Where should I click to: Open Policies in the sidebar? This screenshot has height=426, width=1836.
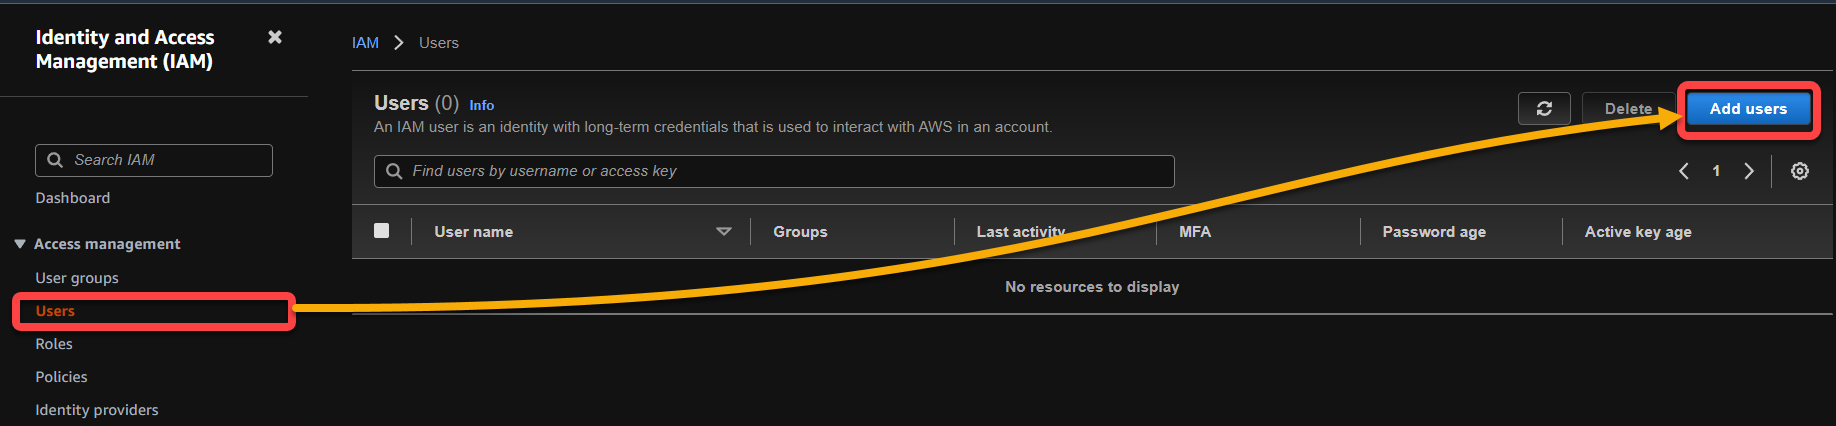coord(61,377)
